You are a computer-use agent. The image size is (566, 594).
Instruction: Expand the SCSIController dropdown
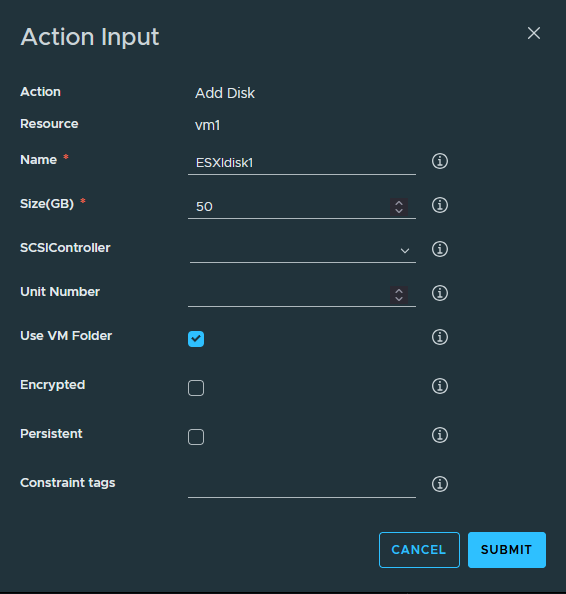(303, 250)
